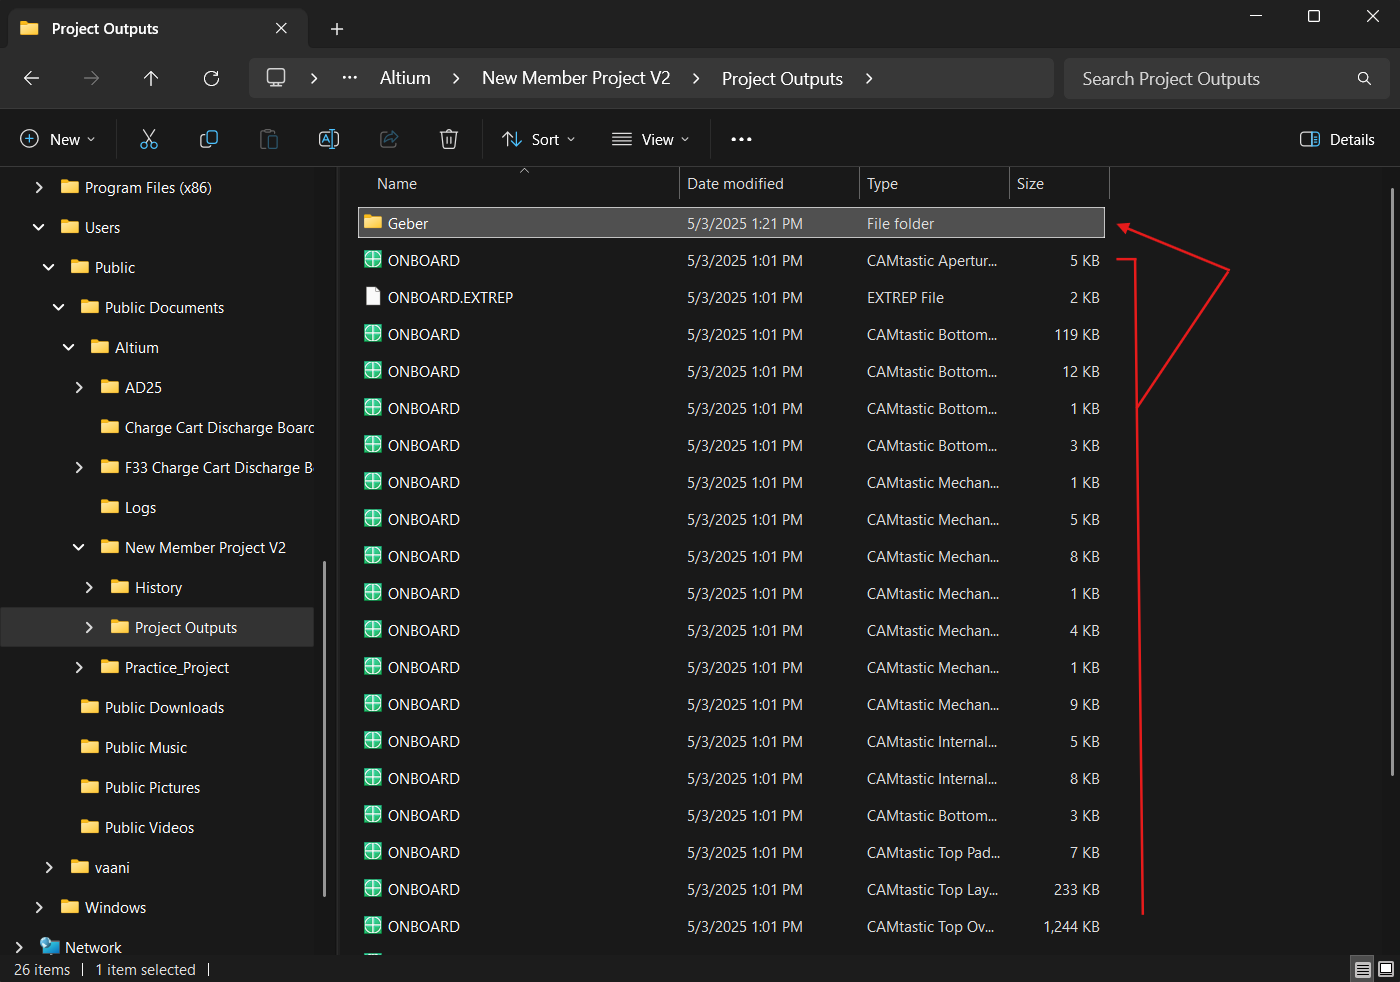Screen dimensions: 1400x982
Task: Click the Share icon in toolbar
Action: [x=389, y=139]
